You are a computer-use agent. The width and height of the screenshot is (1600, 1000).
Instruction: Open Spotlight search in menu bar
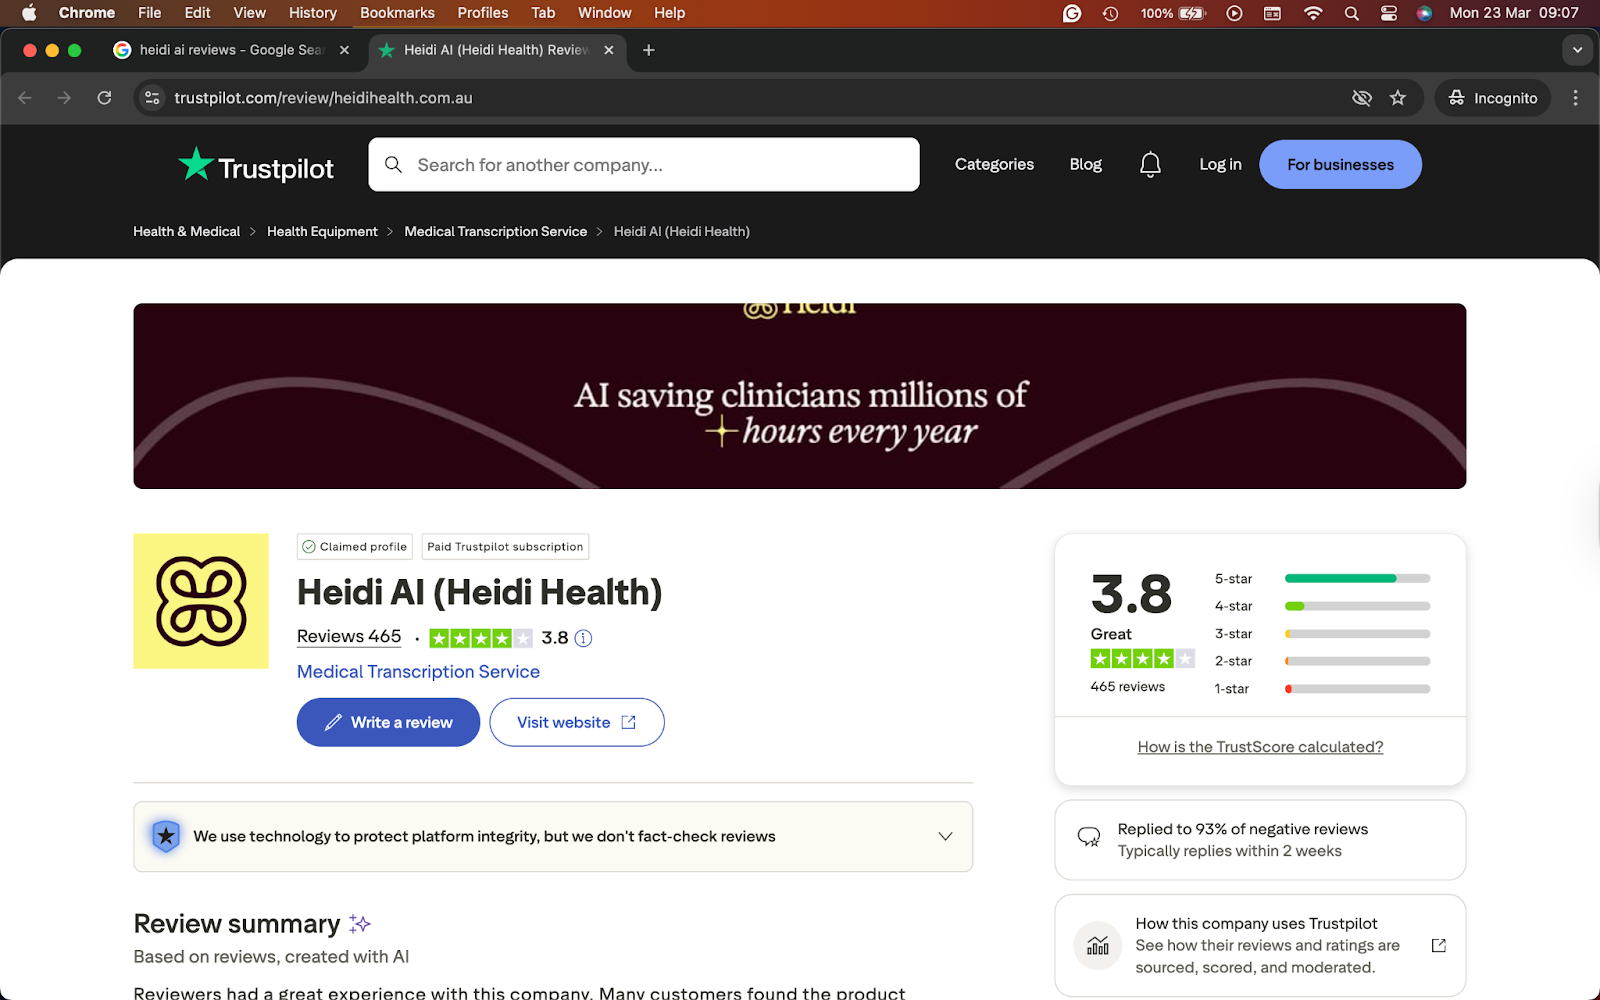(x=1351, y=13)
